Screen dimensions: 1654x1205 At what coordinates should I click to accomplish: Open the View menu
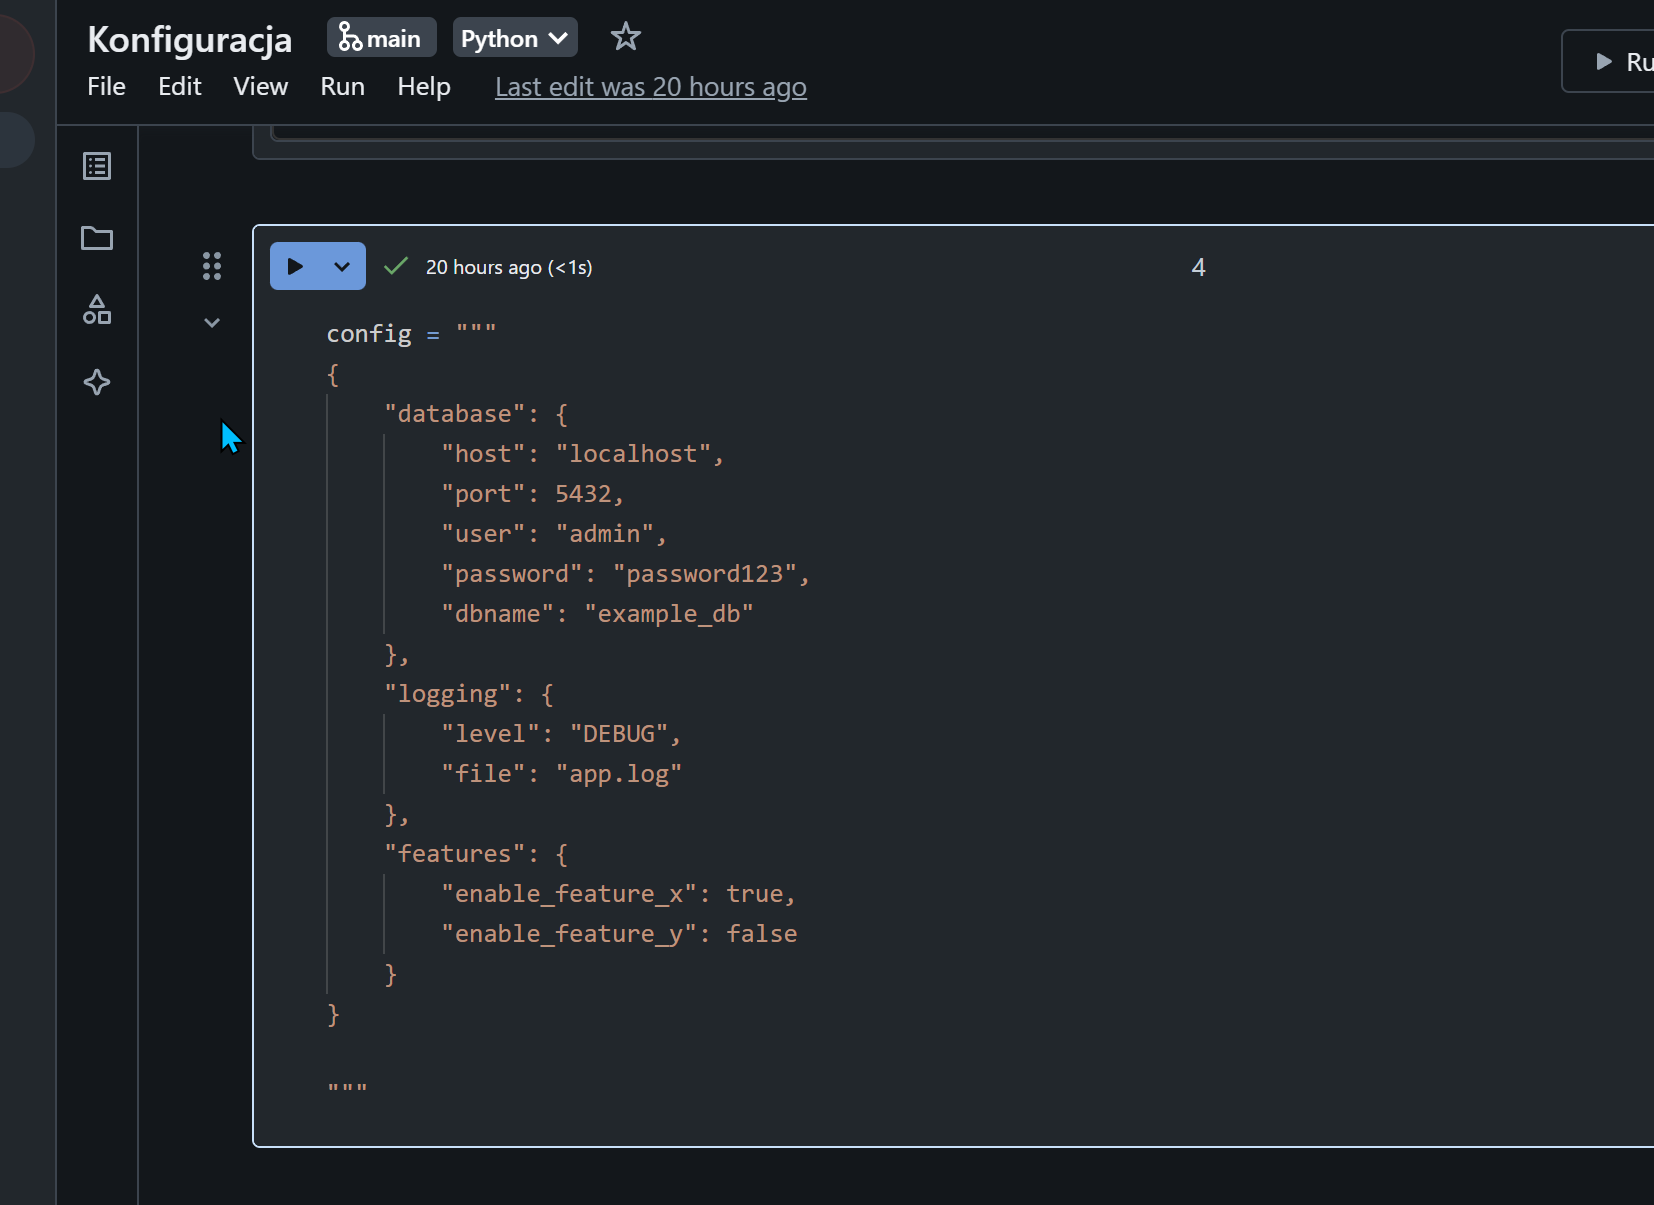click(260, 87)
